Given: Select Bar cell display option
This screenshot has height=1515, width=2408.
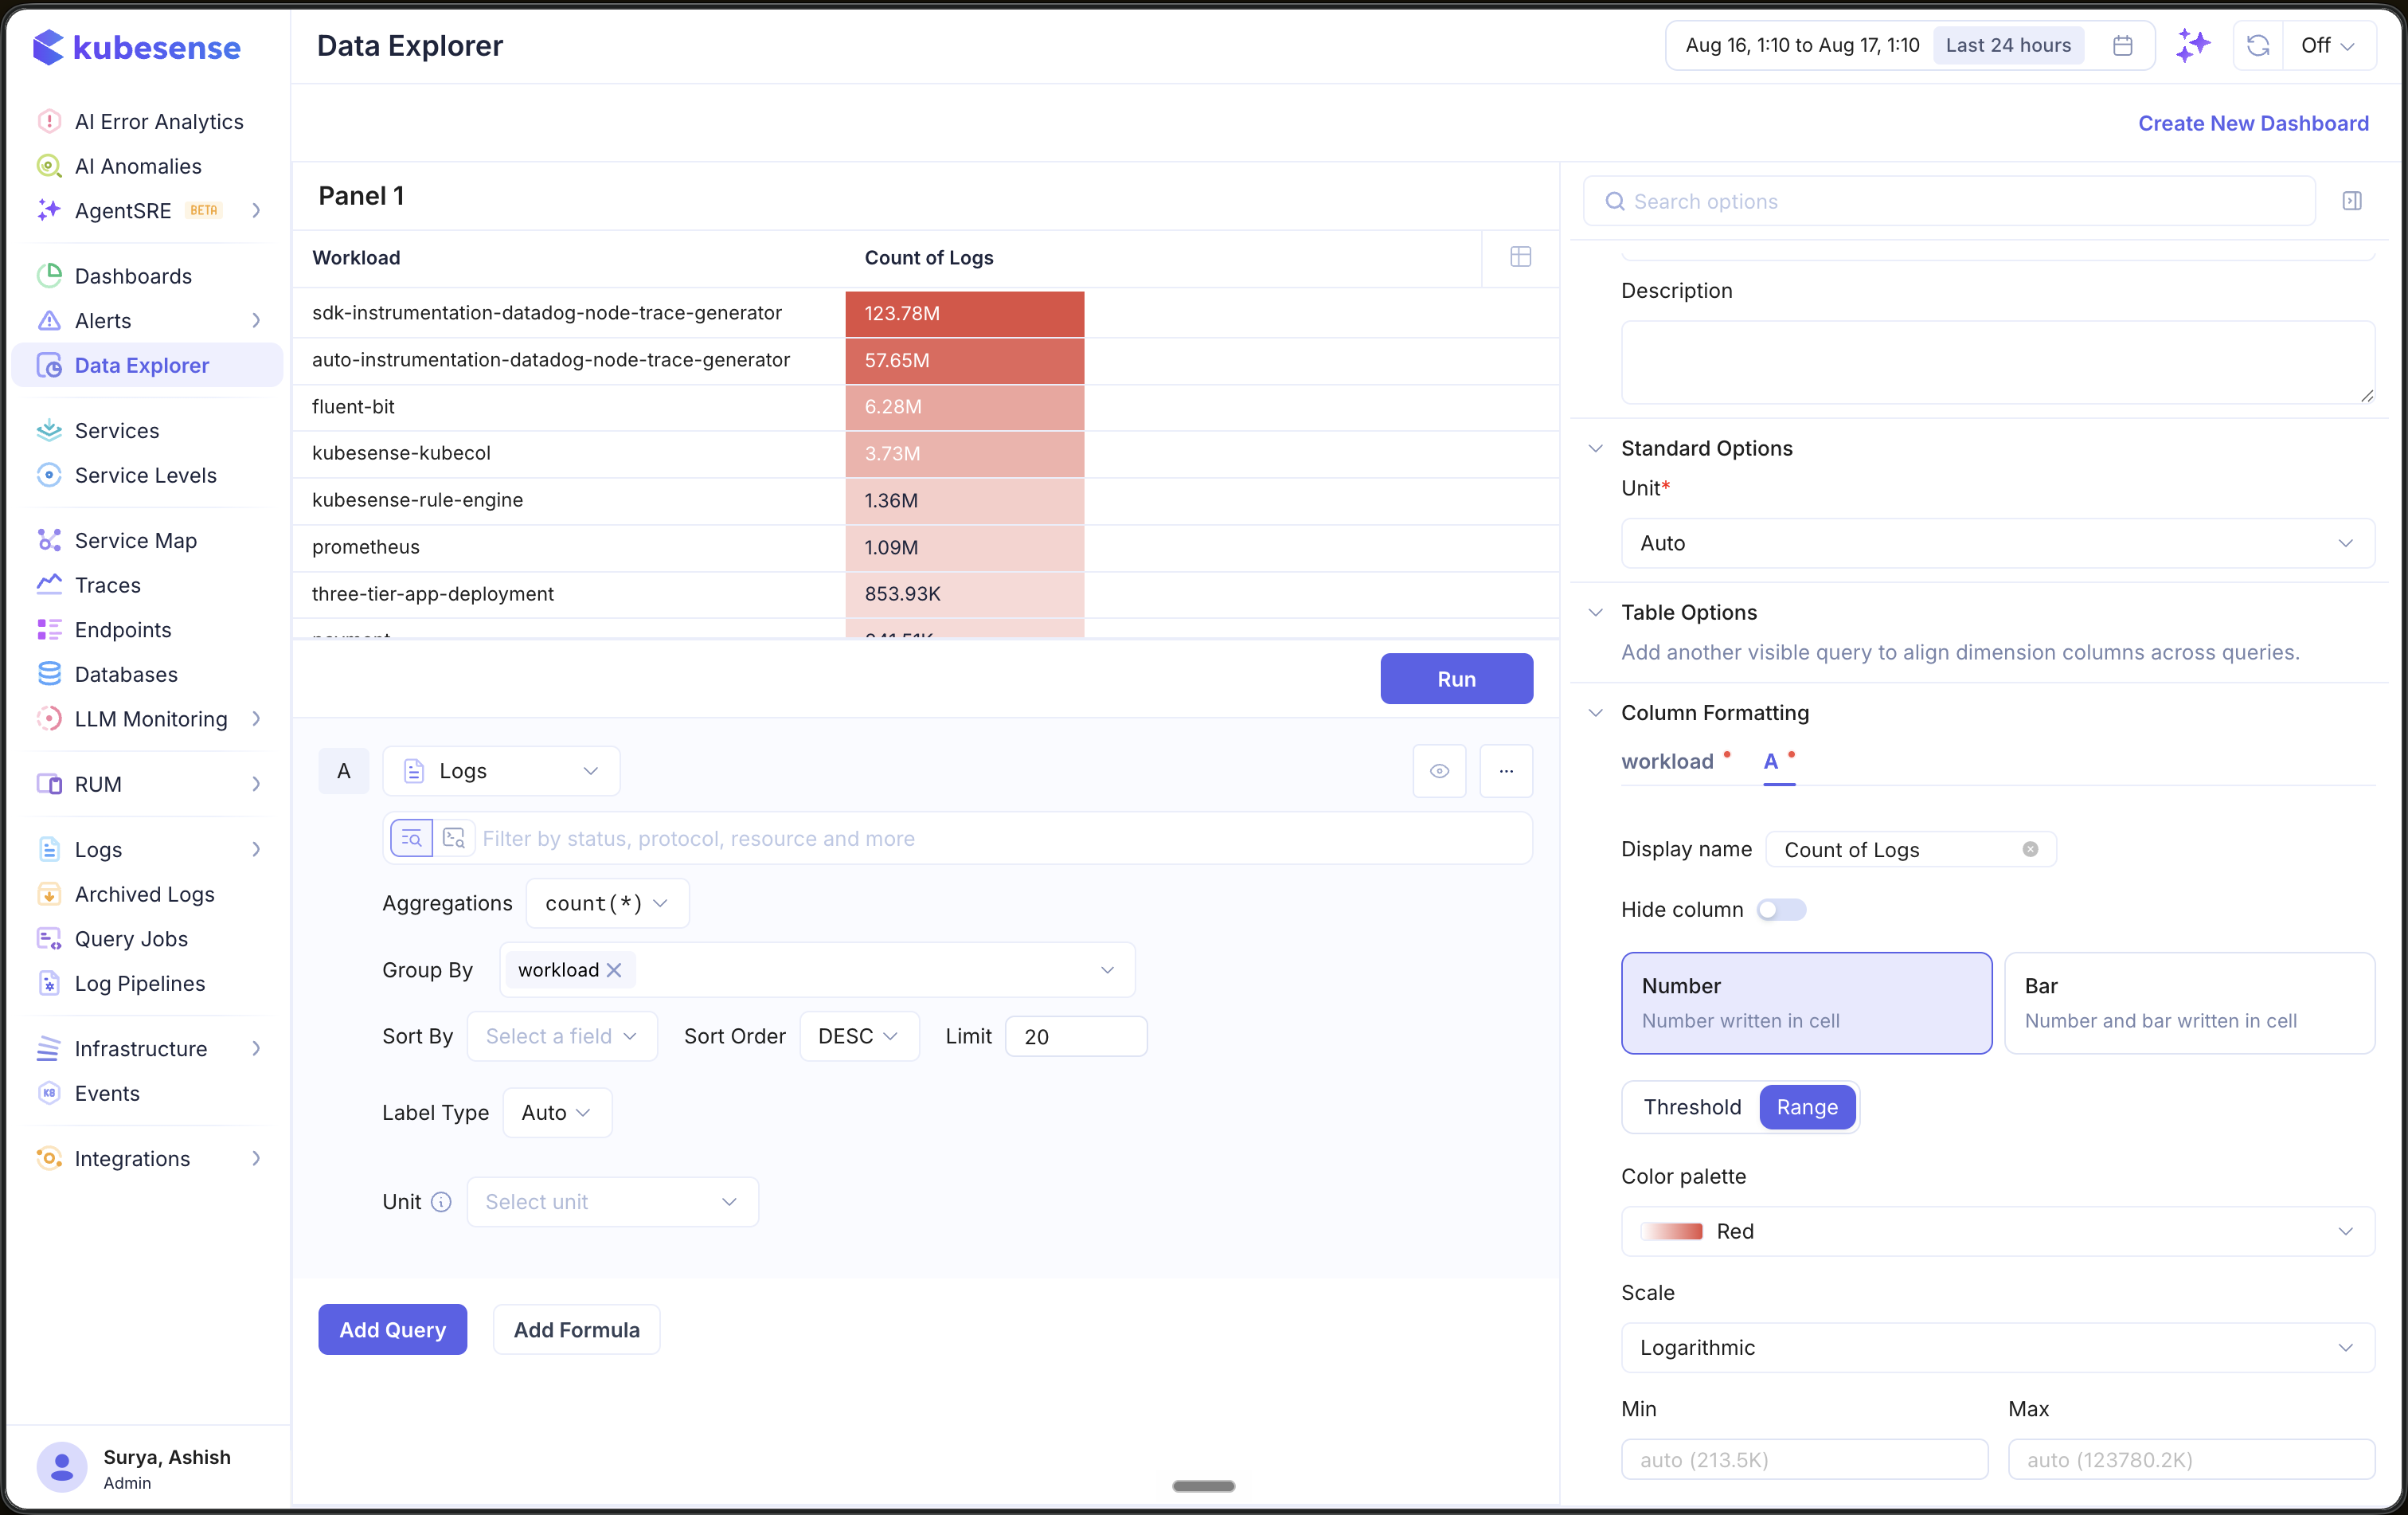Looking at the screenshot, I should (2189, 1003).
